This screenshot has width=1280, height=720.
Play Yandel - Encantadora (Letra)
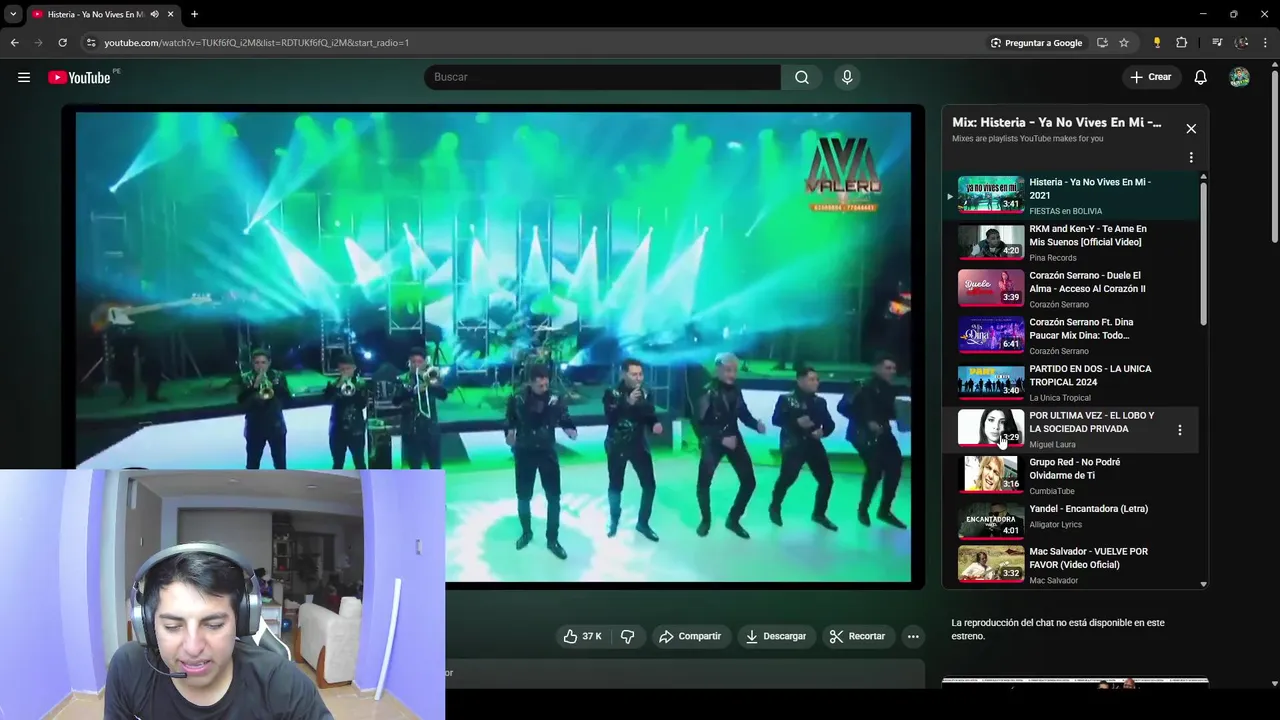click(1072, 522)
